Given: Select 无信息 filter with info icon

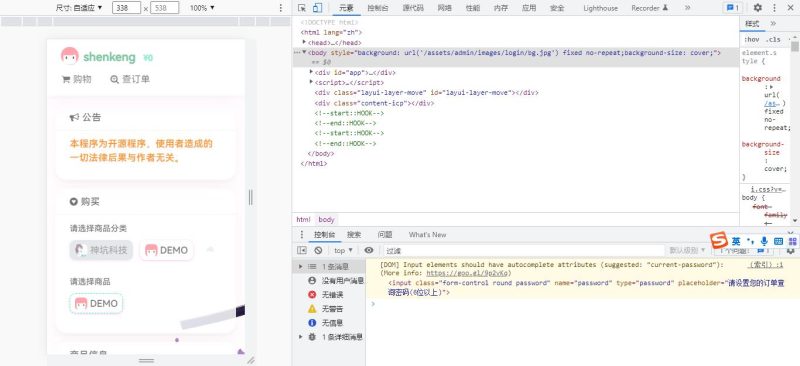Looking at the screenshot, I should click(326, 323).
